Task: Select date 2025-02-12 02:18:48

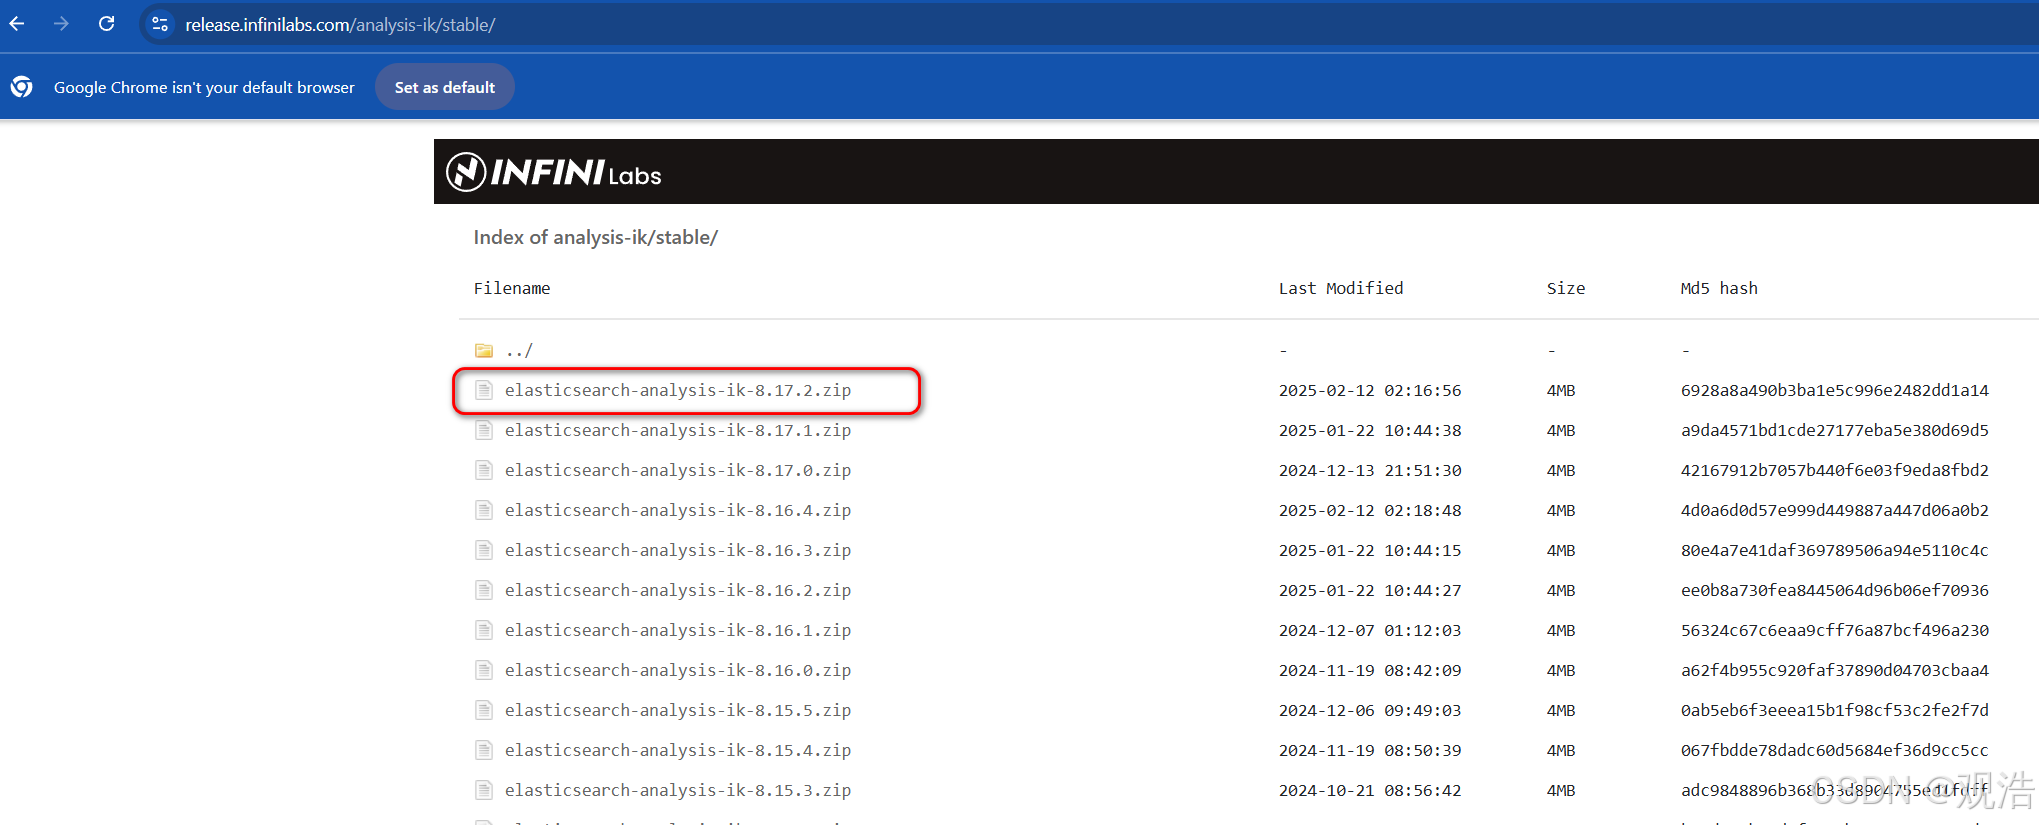Action: [x=1370, y=510]
